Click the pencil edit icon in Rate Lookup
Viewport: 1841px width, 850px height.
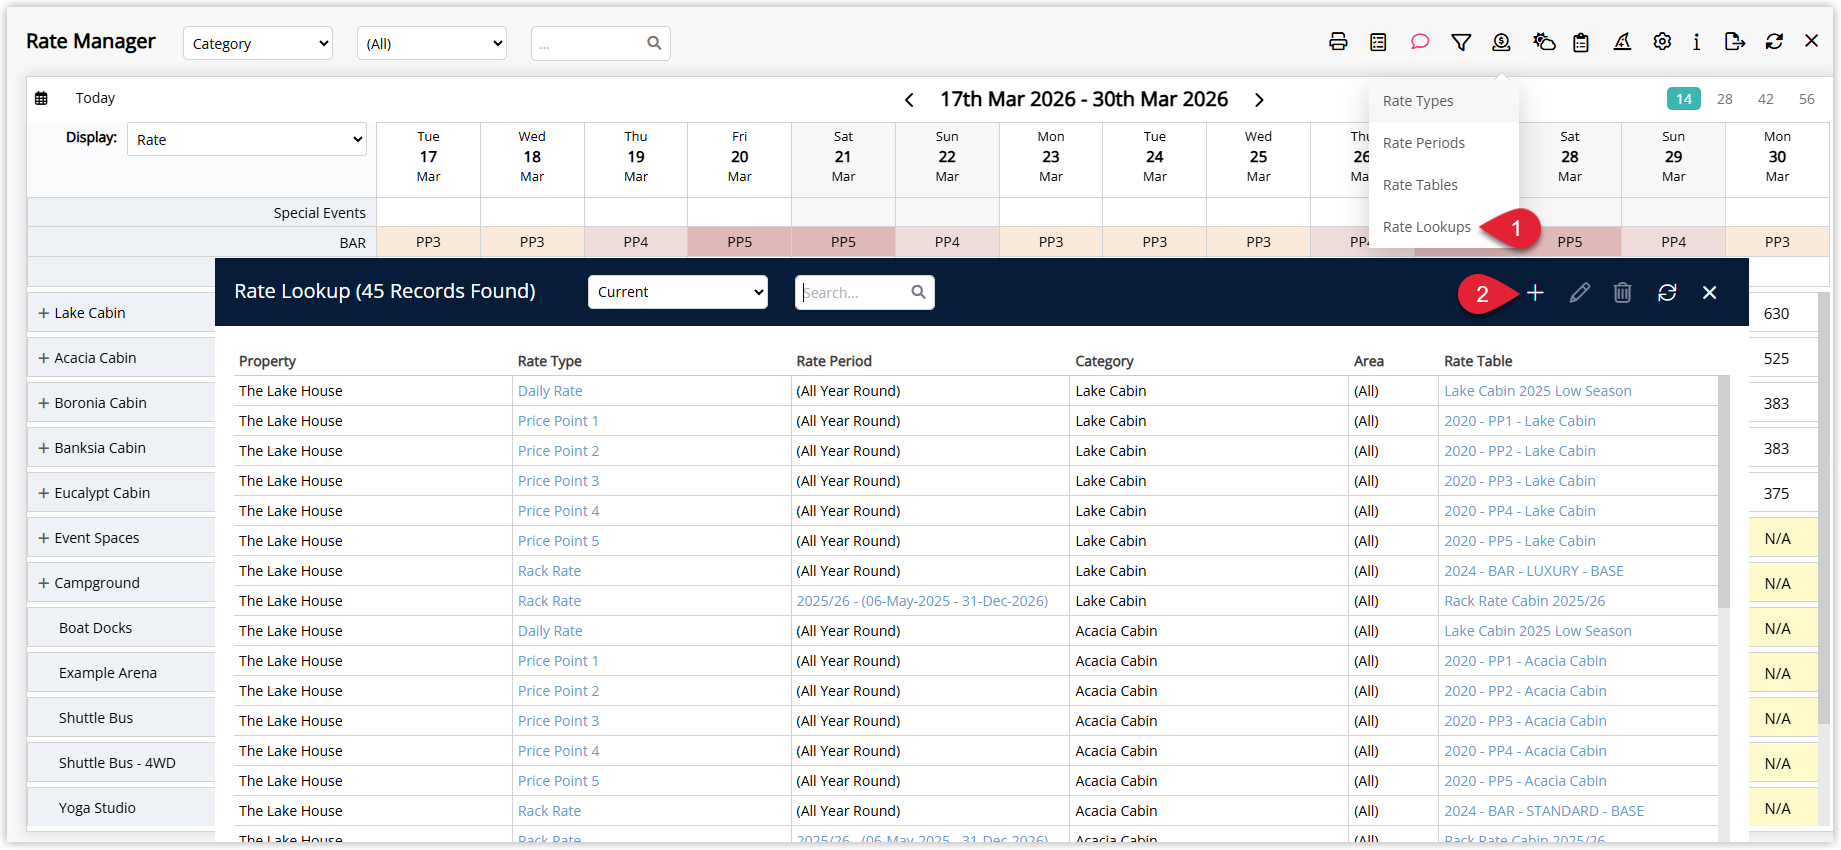coord(1579,292)
